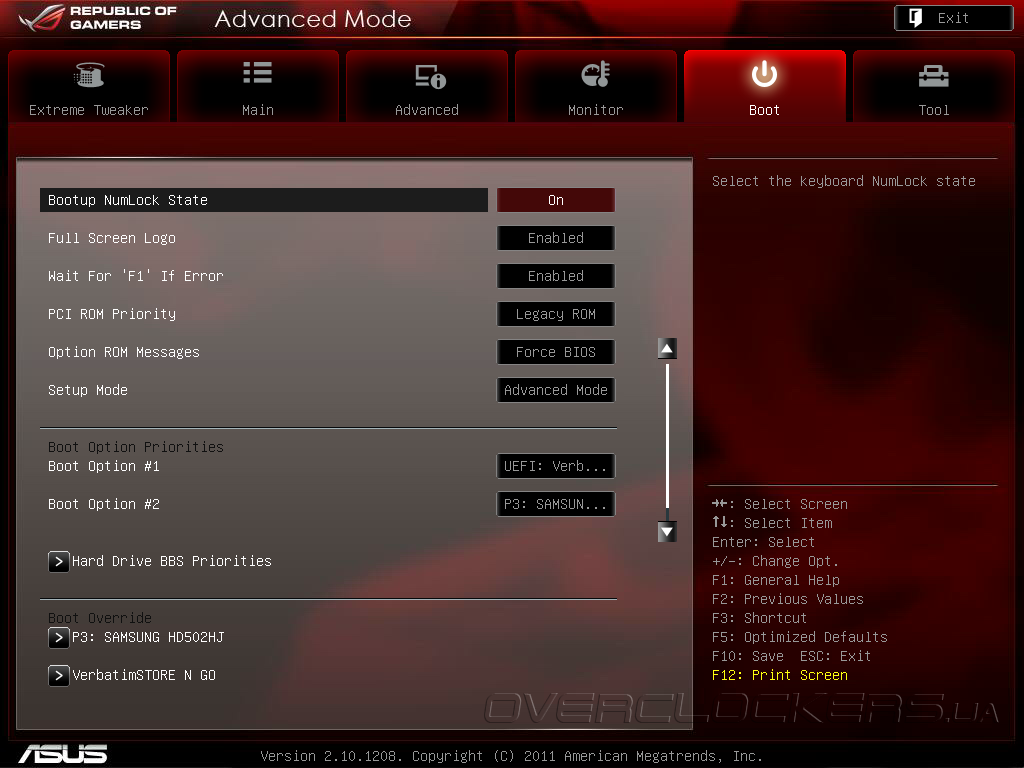Image resolution: width=1024 pixels, height=768 pixels.
Task: Click the Monitor gauge icon
Action: pos(596,74)
